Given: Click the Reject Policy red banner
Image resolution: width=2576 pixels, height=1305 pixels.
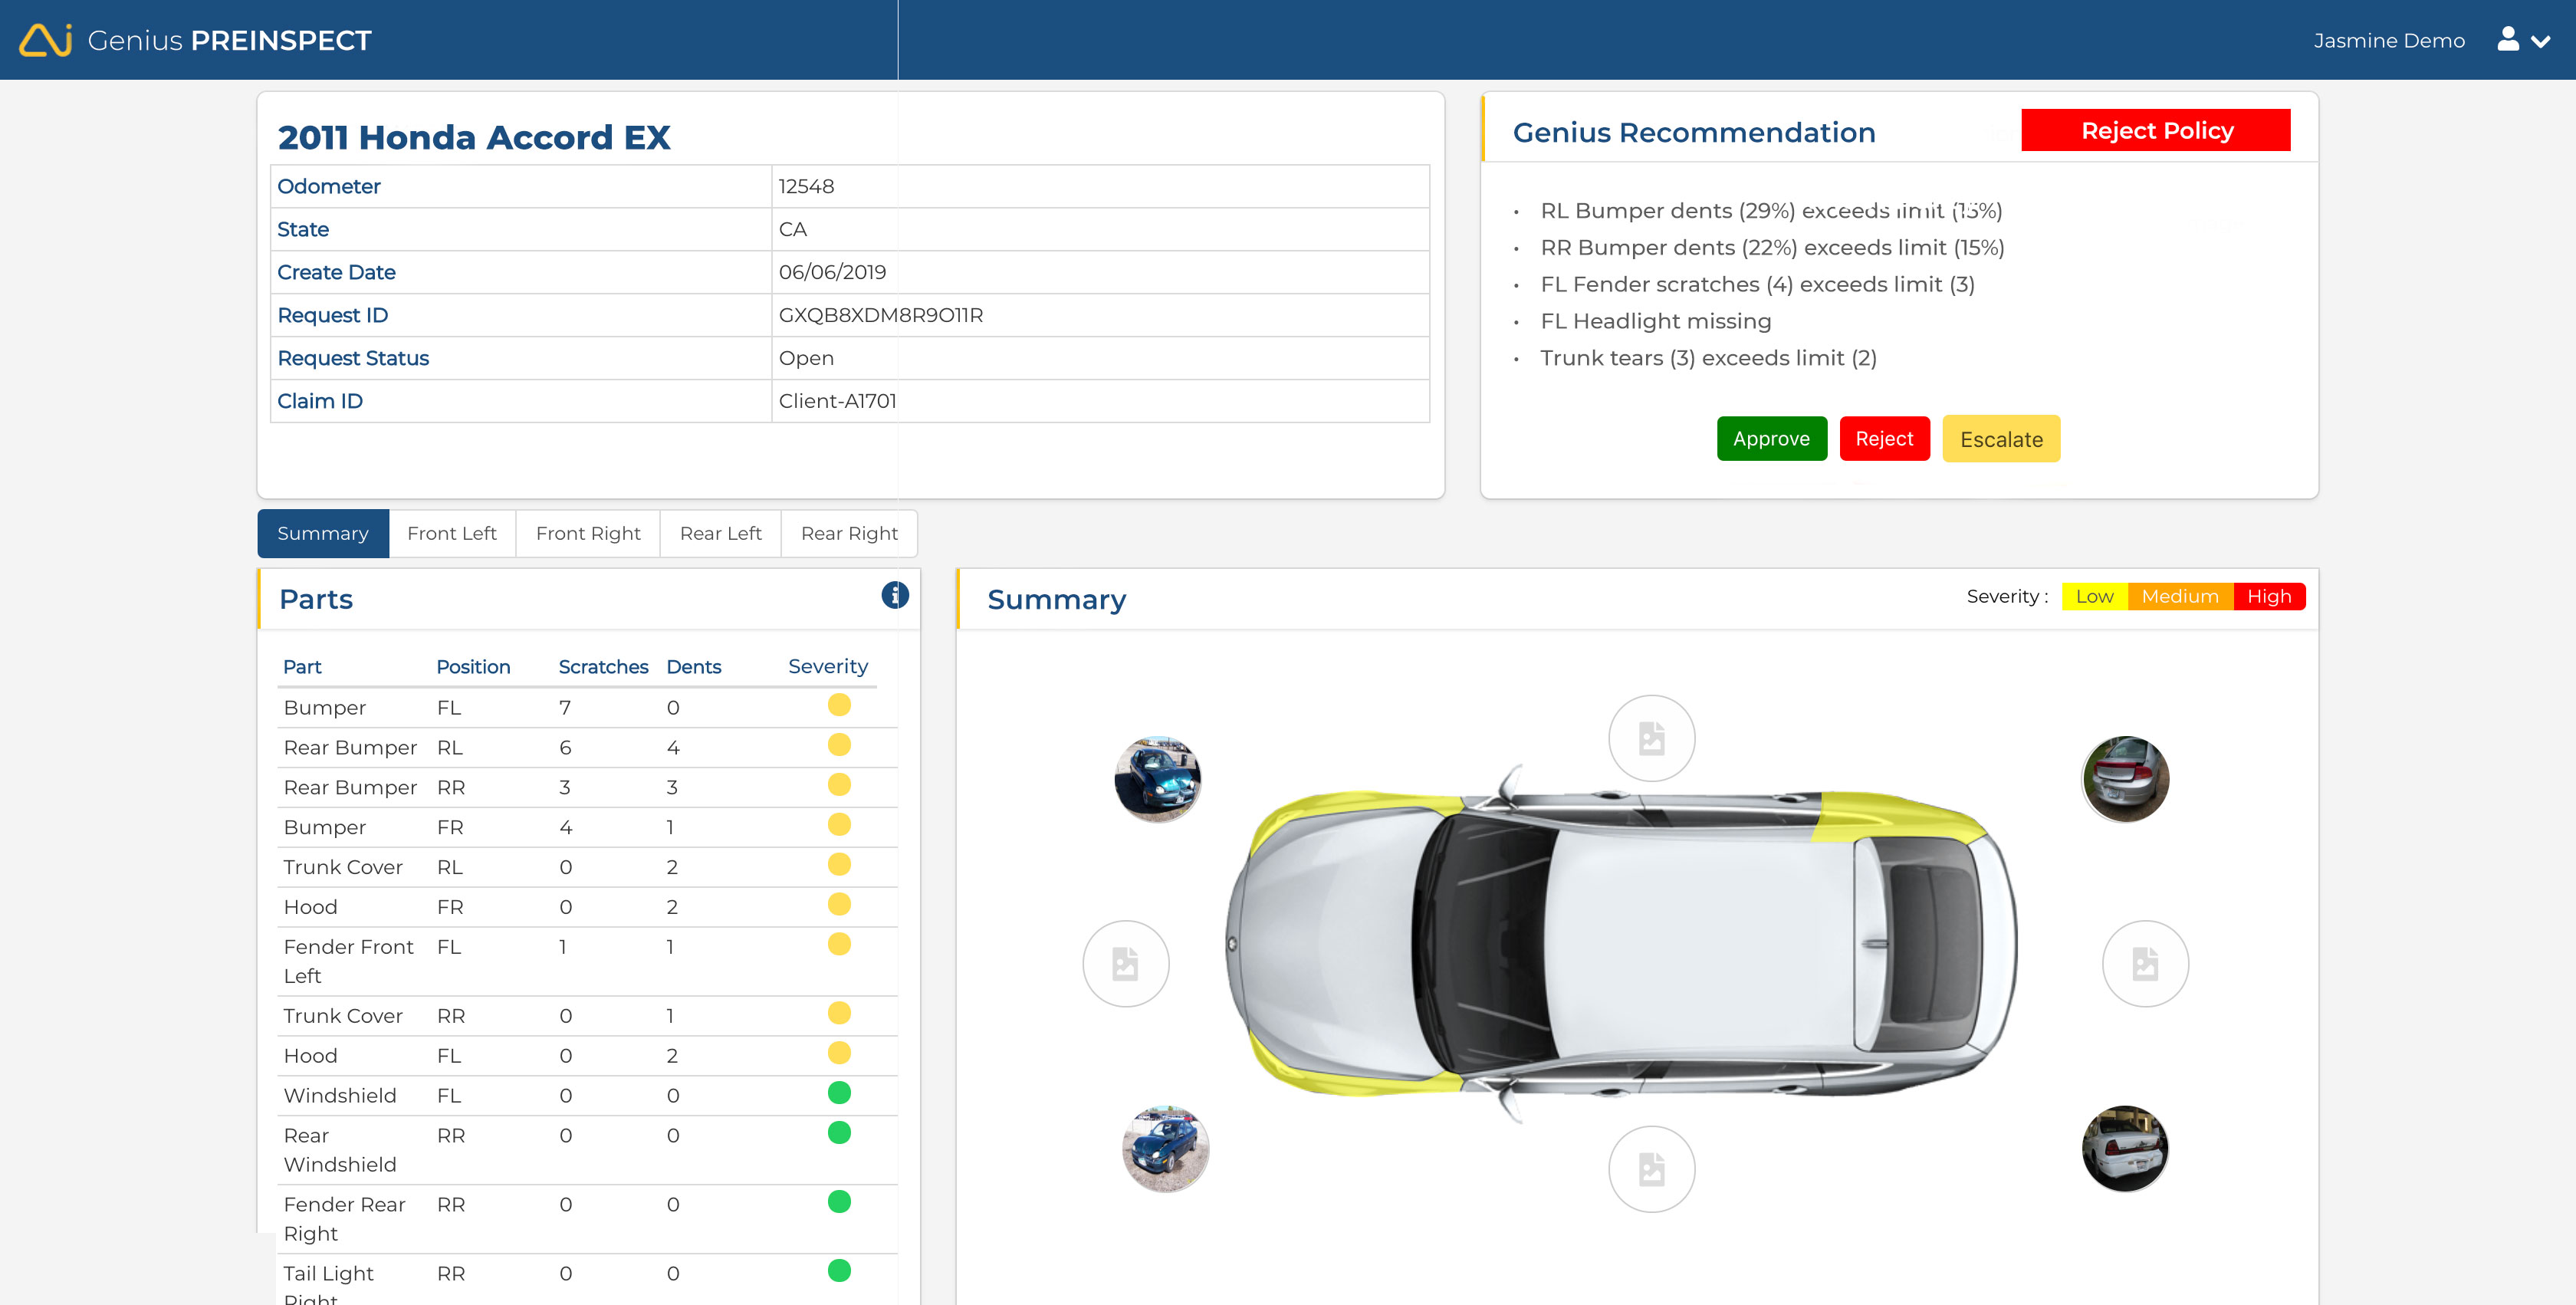Looking at the screenshot, I should (2156, 131).
